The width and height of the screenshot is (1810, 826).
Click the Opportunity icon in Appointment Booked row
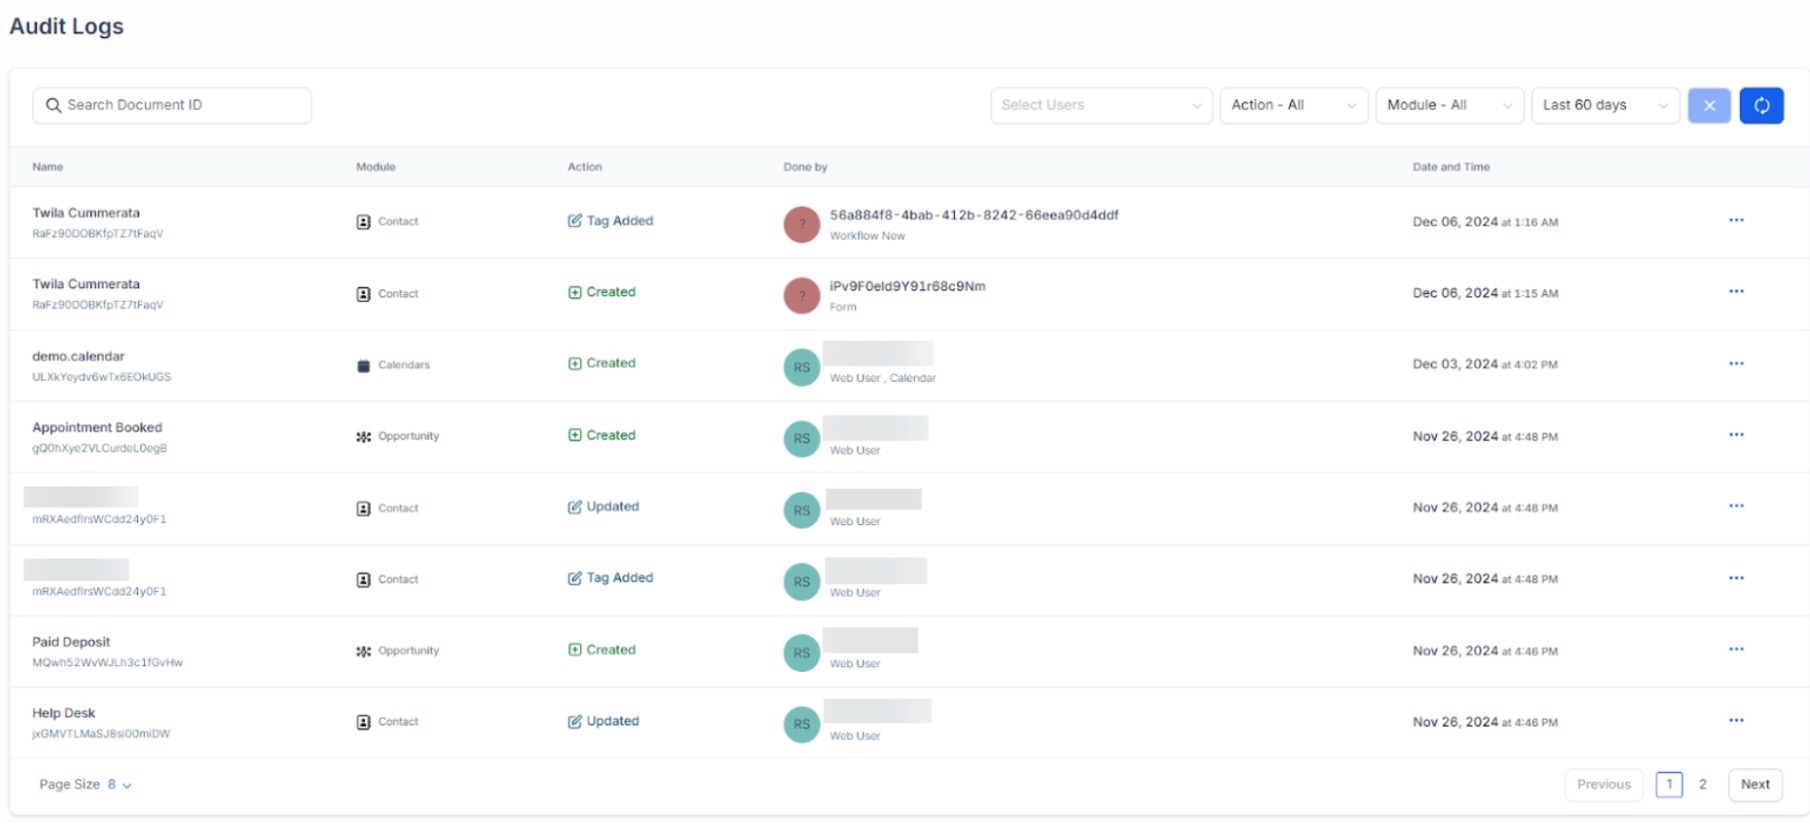[364, 437]
